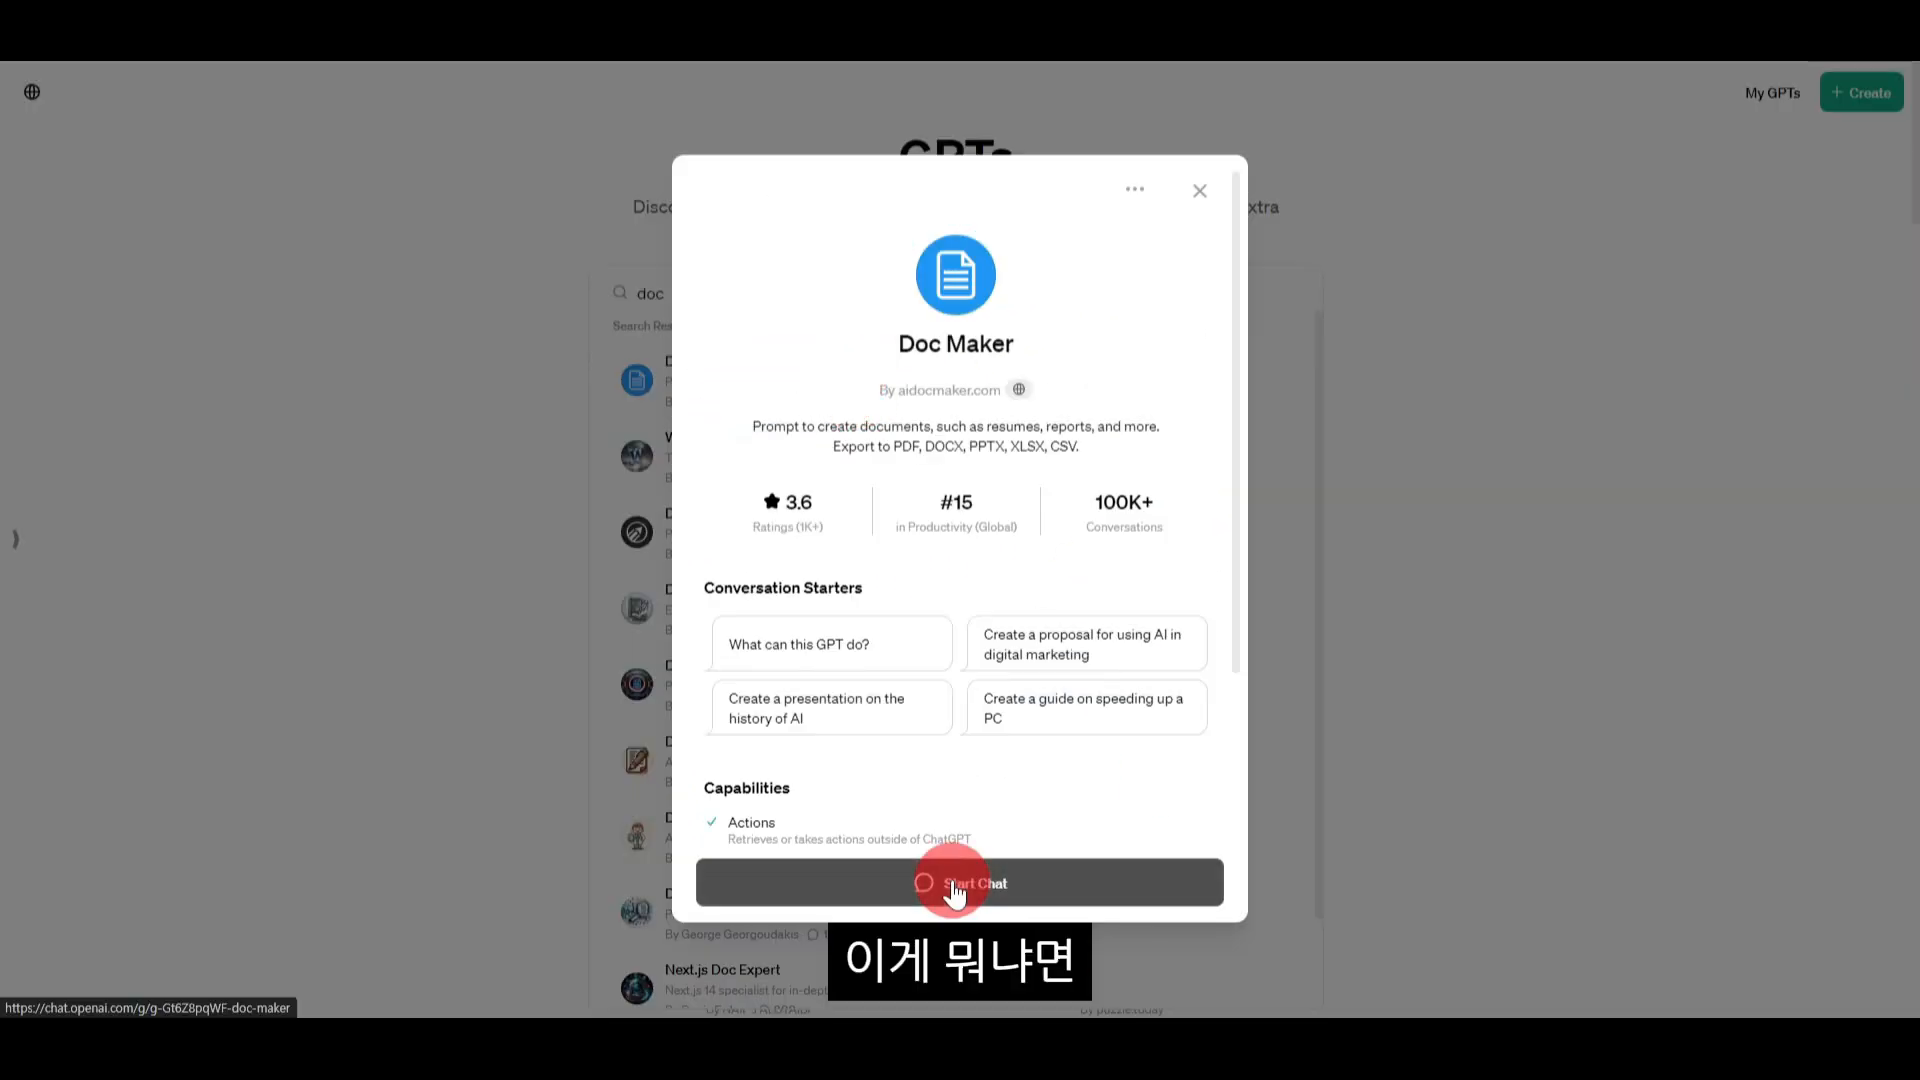Click 'What can this GPT do?' starter
This screenshot has width=1920, height=1080.
832,644
